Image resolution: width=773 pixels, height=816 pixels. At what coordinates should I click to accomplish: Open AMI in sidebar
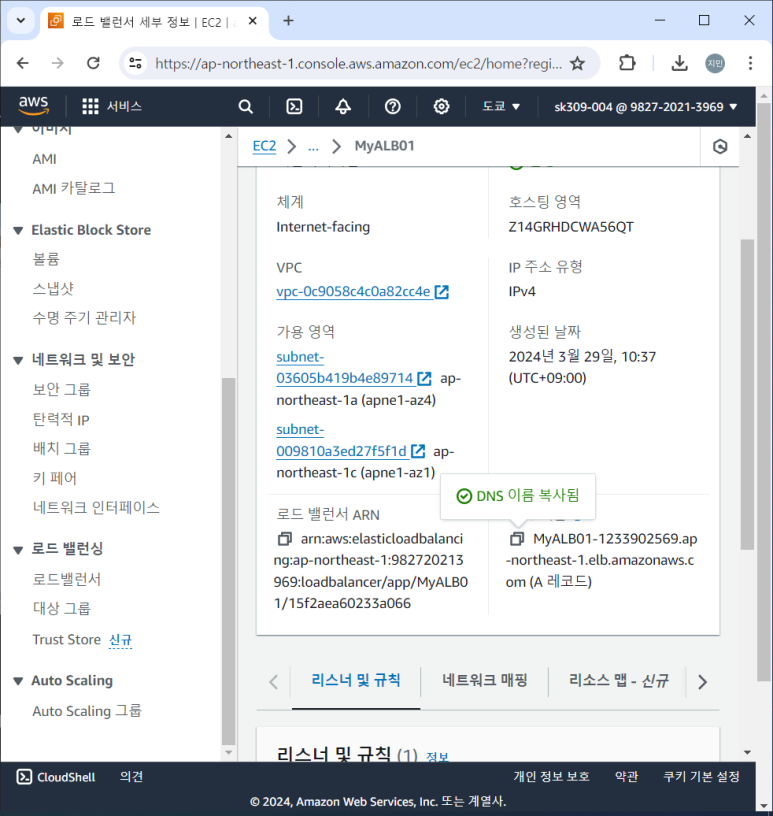(44, 159)
